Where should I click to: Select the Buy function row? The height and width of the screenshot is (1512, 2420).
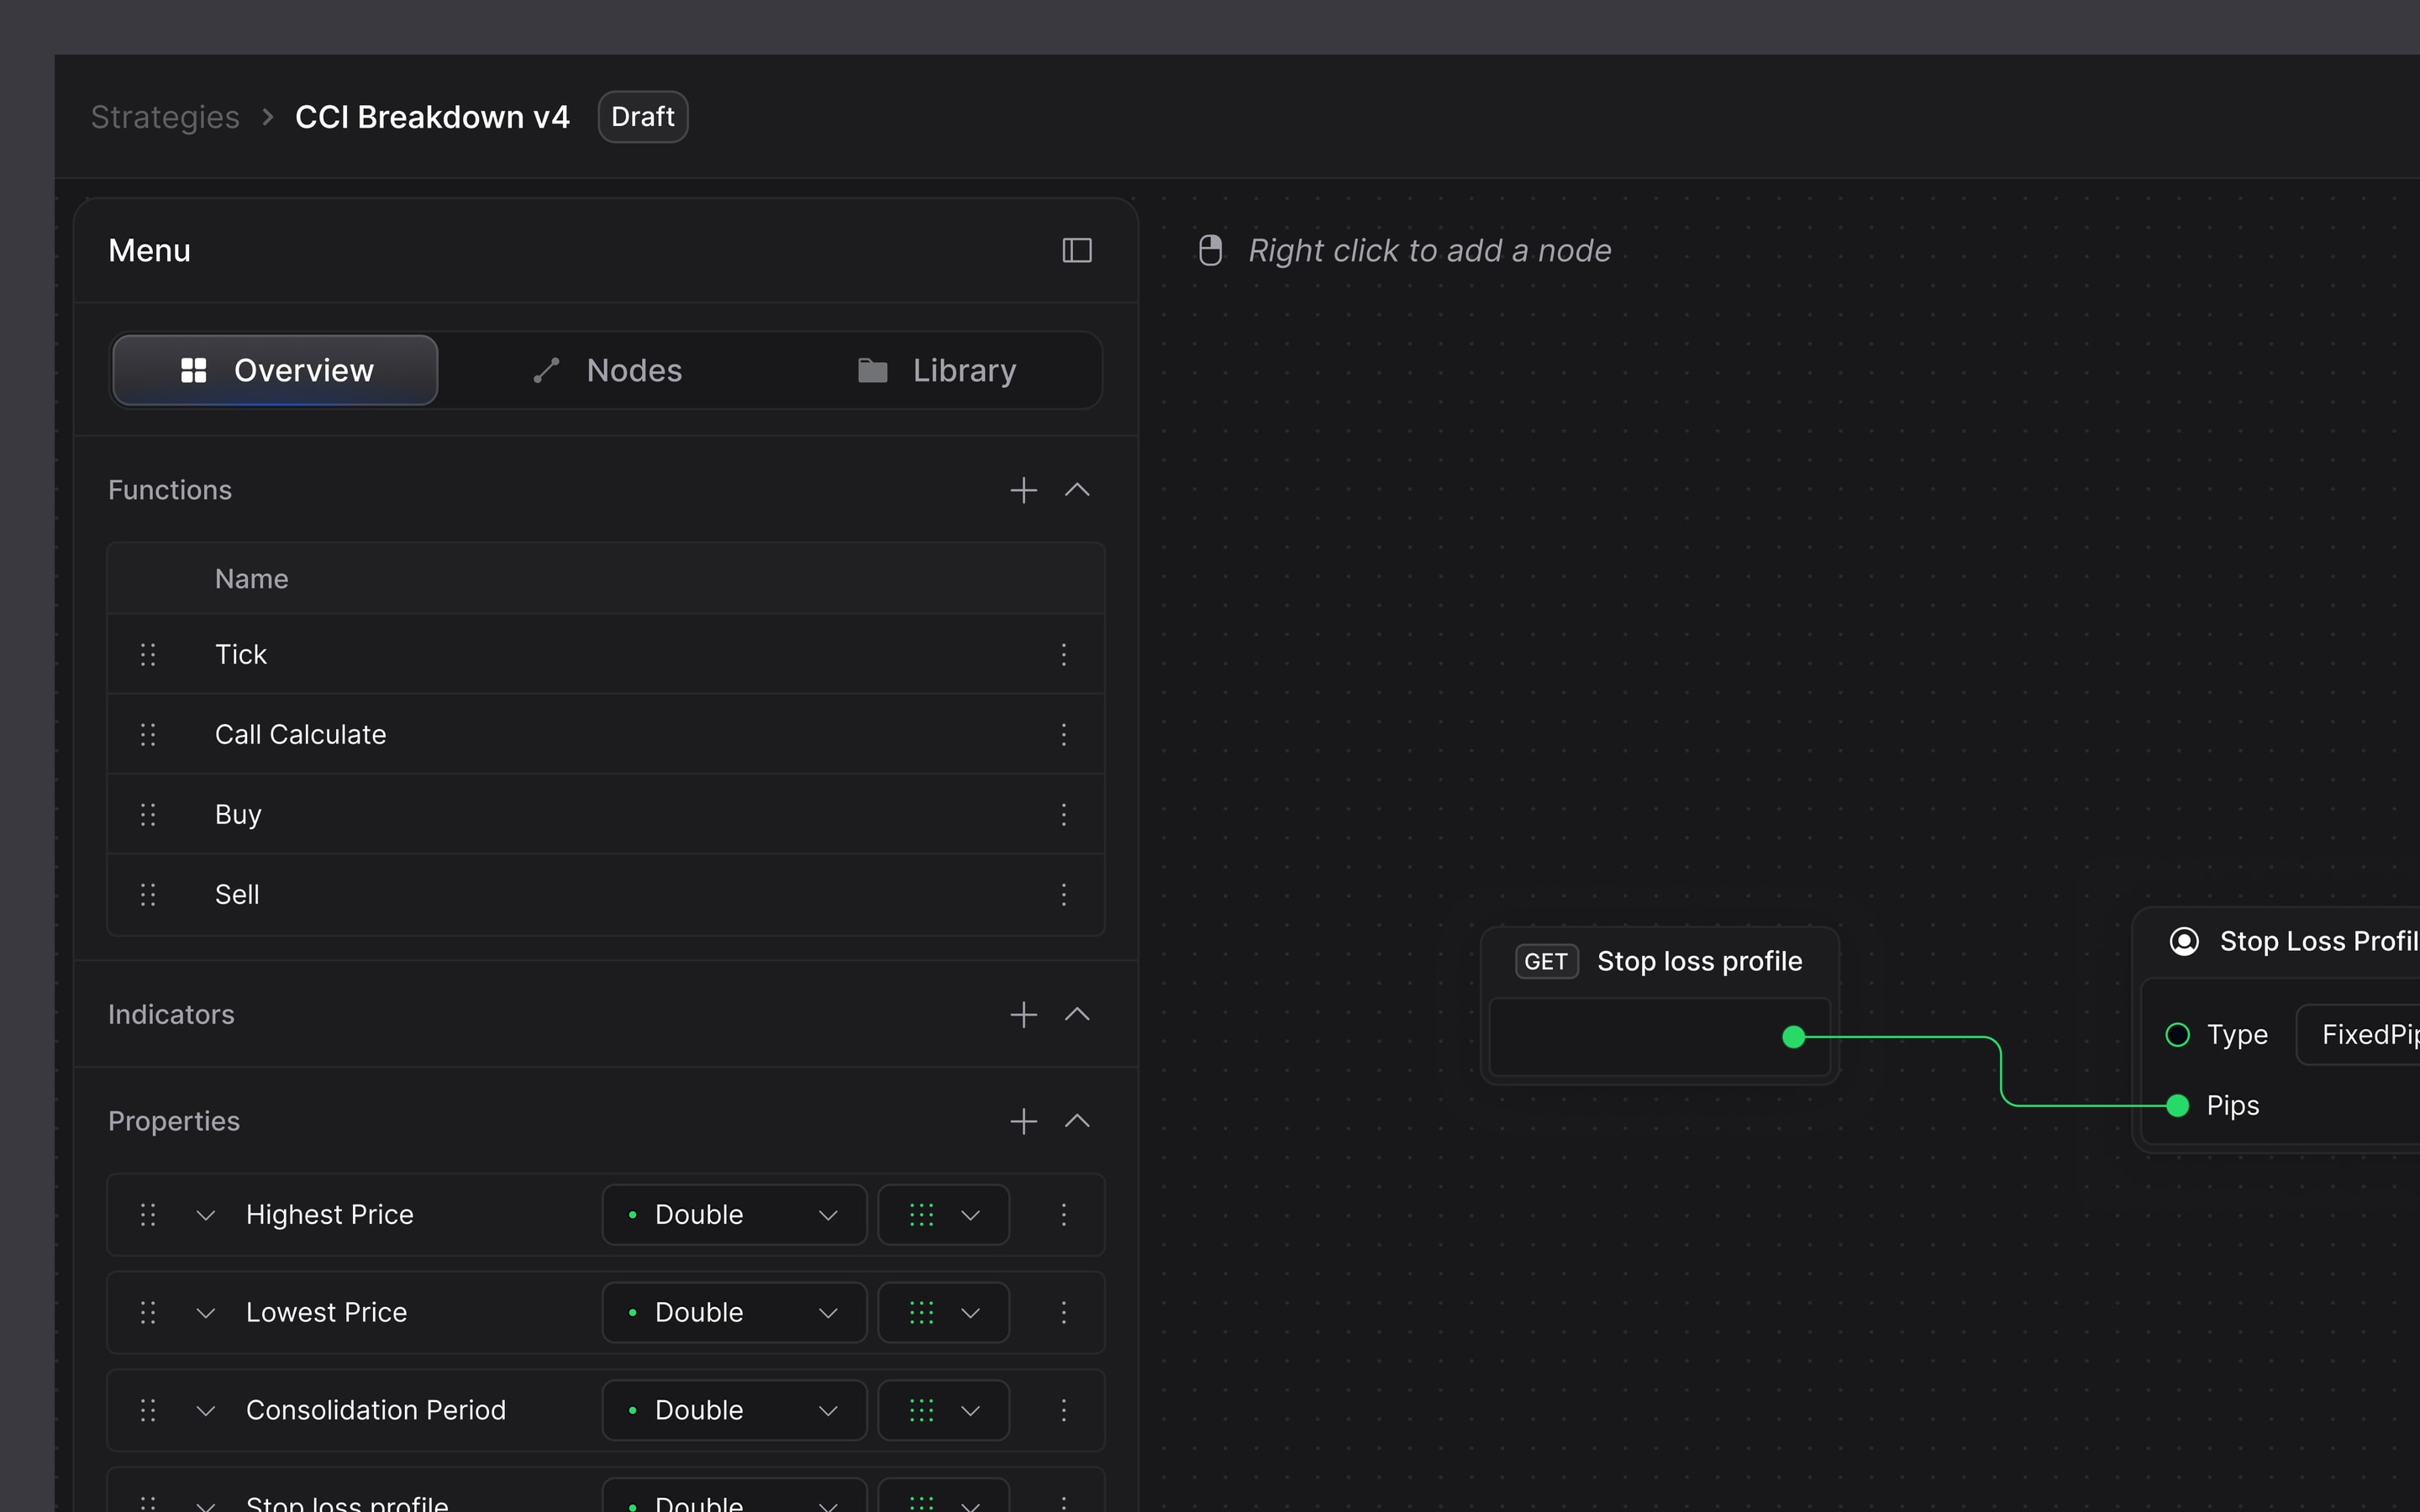click(x=606, y=815)
